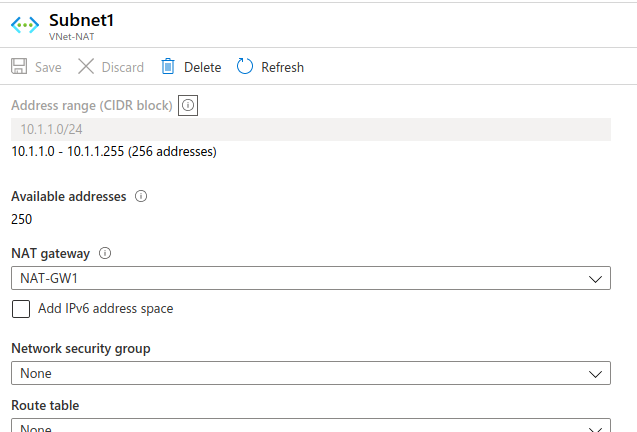The width and height of the screenshot is (637, 432).
Task: Click the Network security group chevron arrow
Action: (595, 374)
